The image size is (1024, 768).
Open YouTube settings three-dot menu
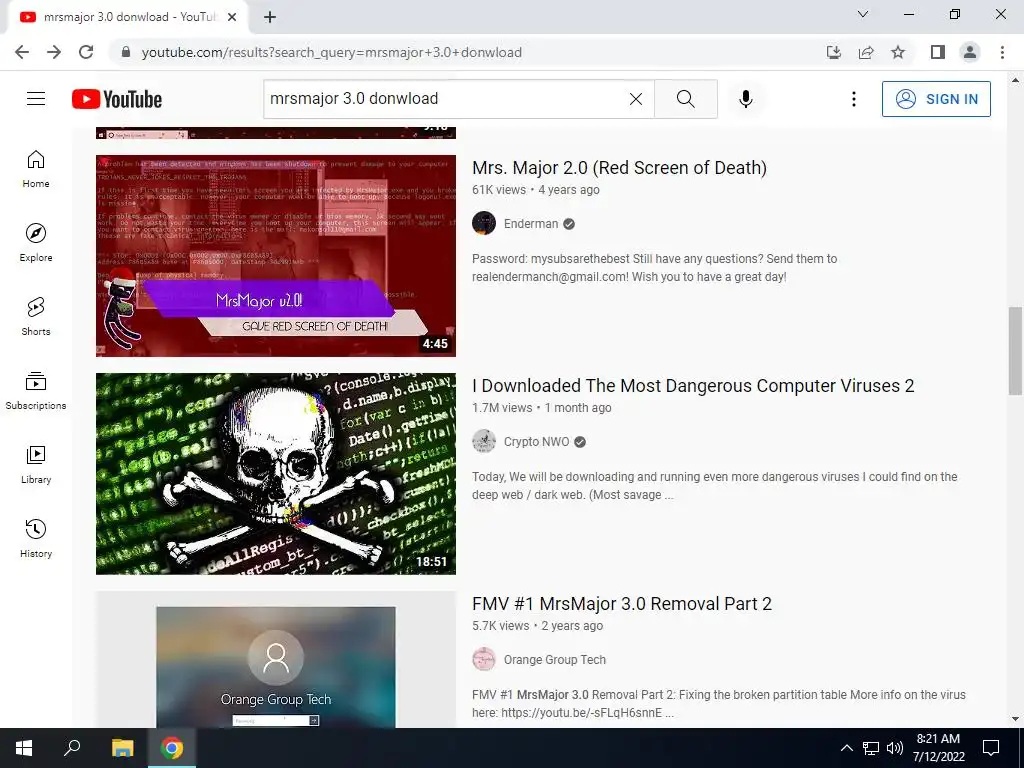click(x=854, y=99)
